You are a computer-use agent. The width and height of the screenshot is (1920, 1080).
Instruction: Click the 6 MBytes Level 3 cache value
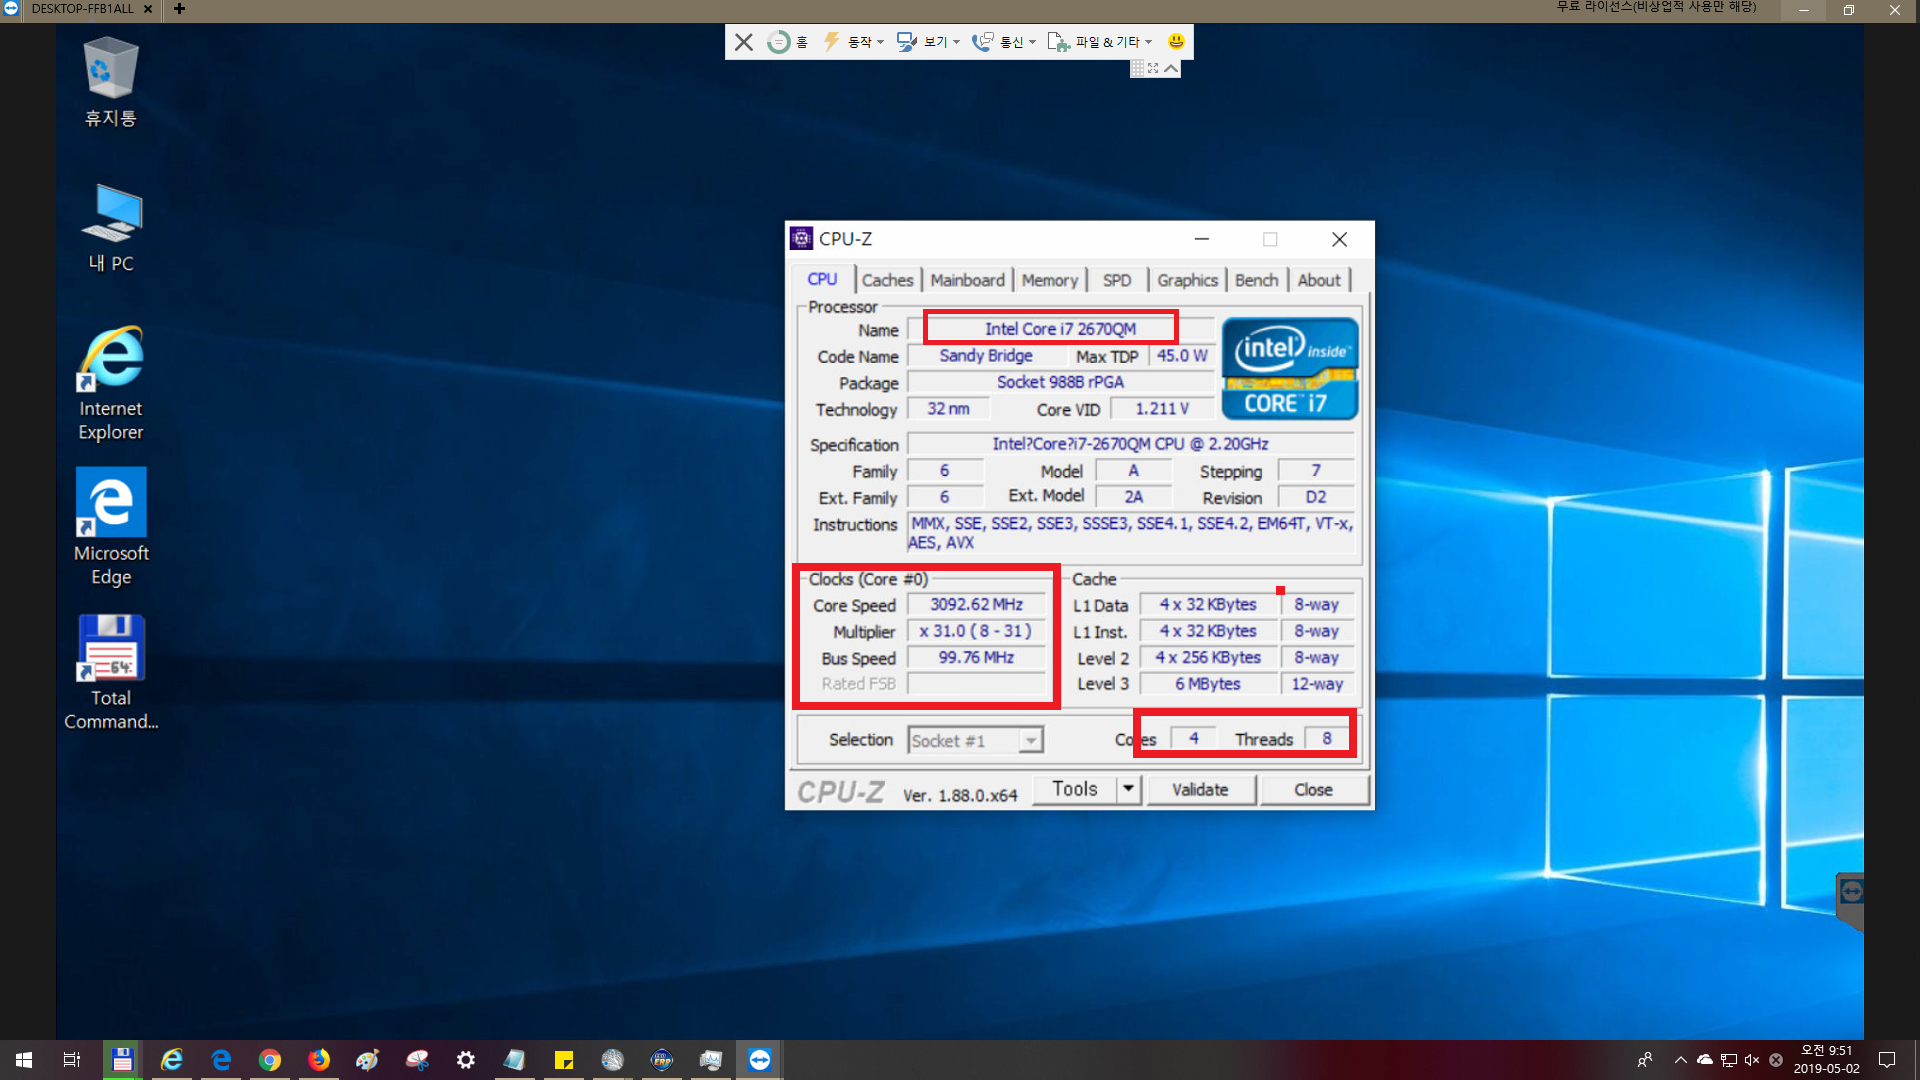point(1207,684)
